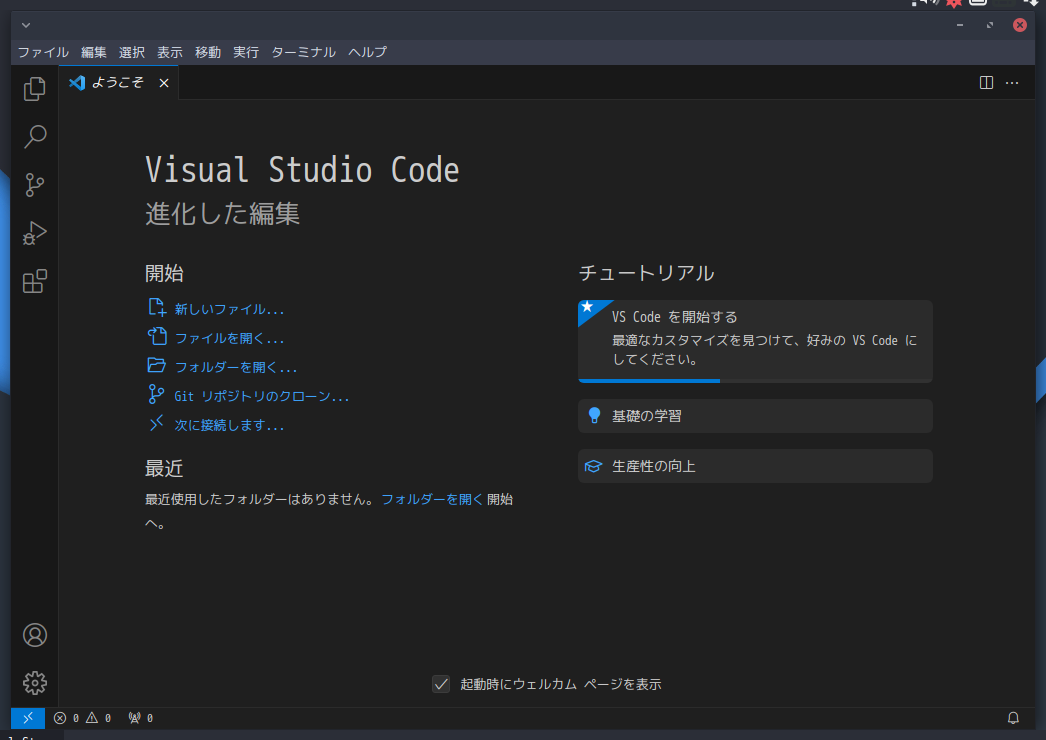This screenshot has height=740, width=1046.
Task: Open the Accounts menu icon
Action: coord(35,635)
